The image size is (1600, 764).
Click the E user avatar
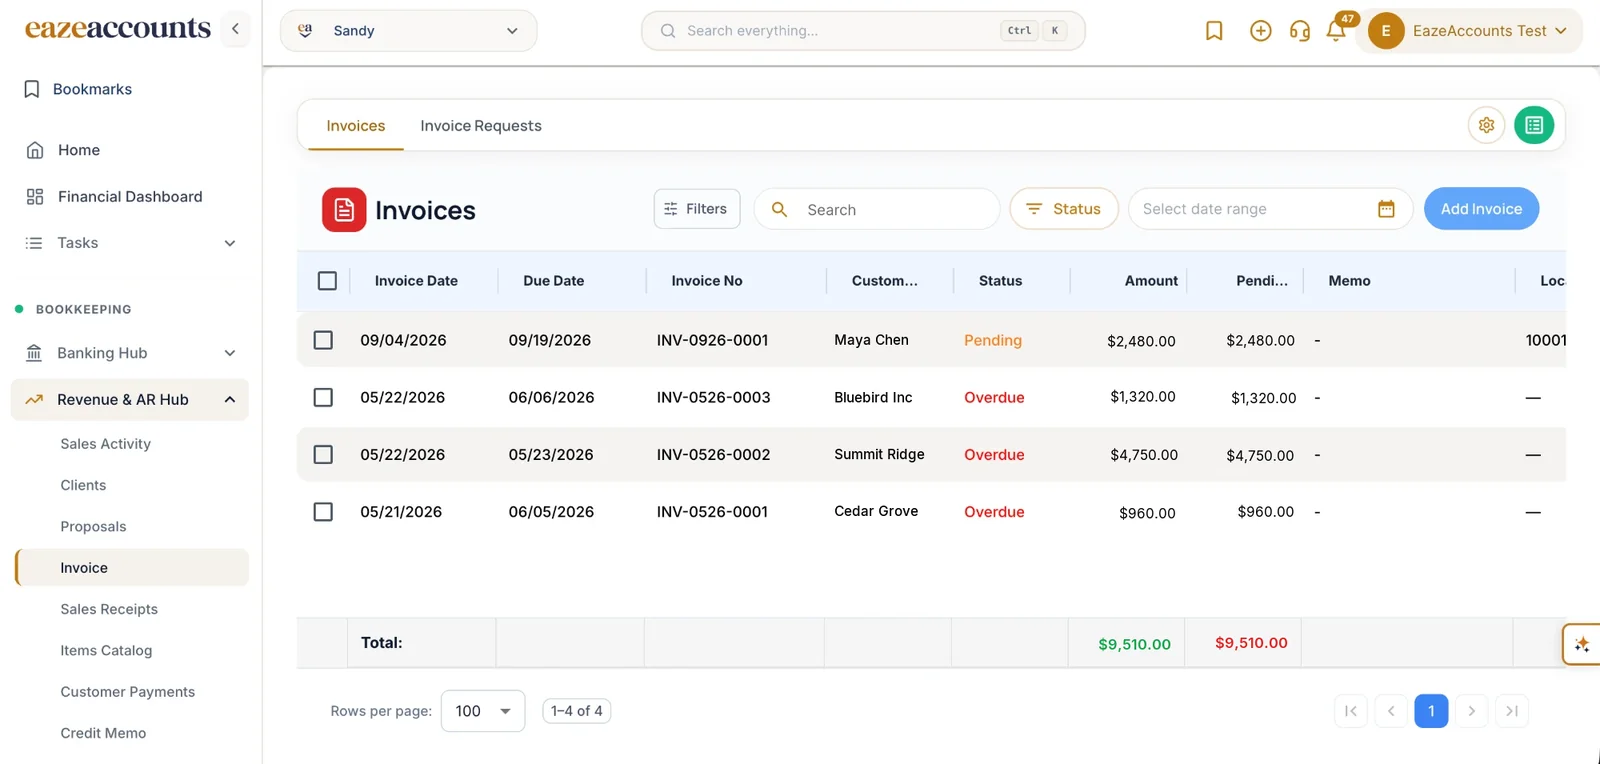click(x=1386, y=31)
